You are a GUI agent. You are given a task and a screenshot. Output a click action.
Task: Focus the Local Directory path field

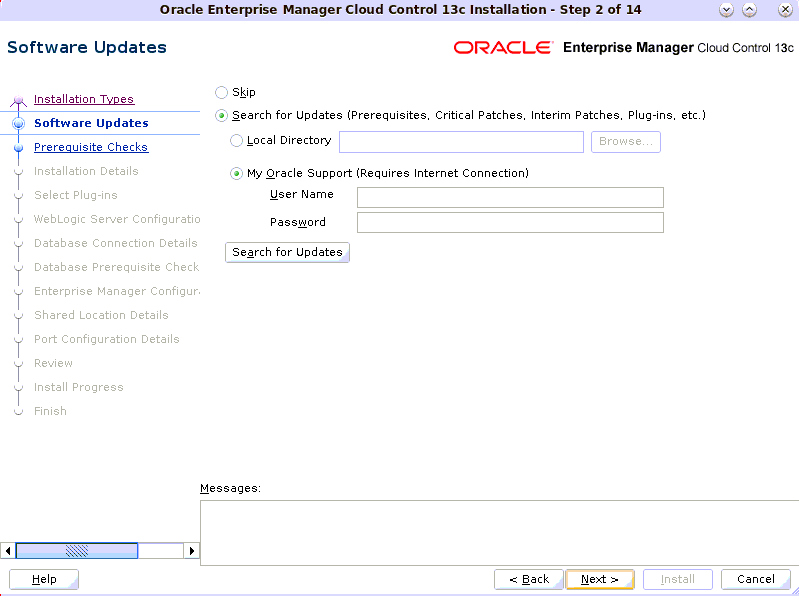click(461, 142)
